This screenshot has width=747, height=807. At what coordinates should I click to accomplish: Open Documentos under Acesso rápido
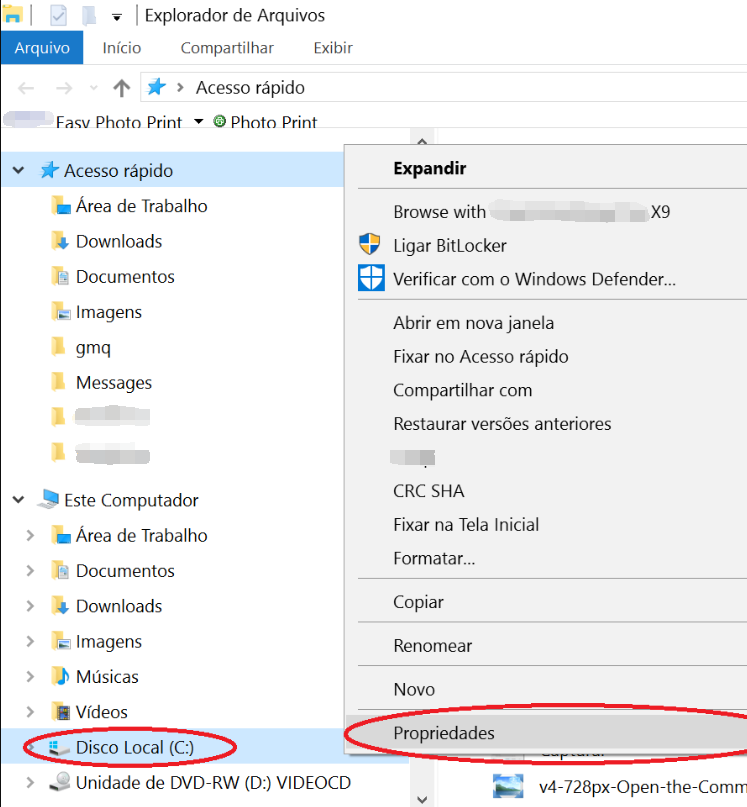[x=125, y=277]
